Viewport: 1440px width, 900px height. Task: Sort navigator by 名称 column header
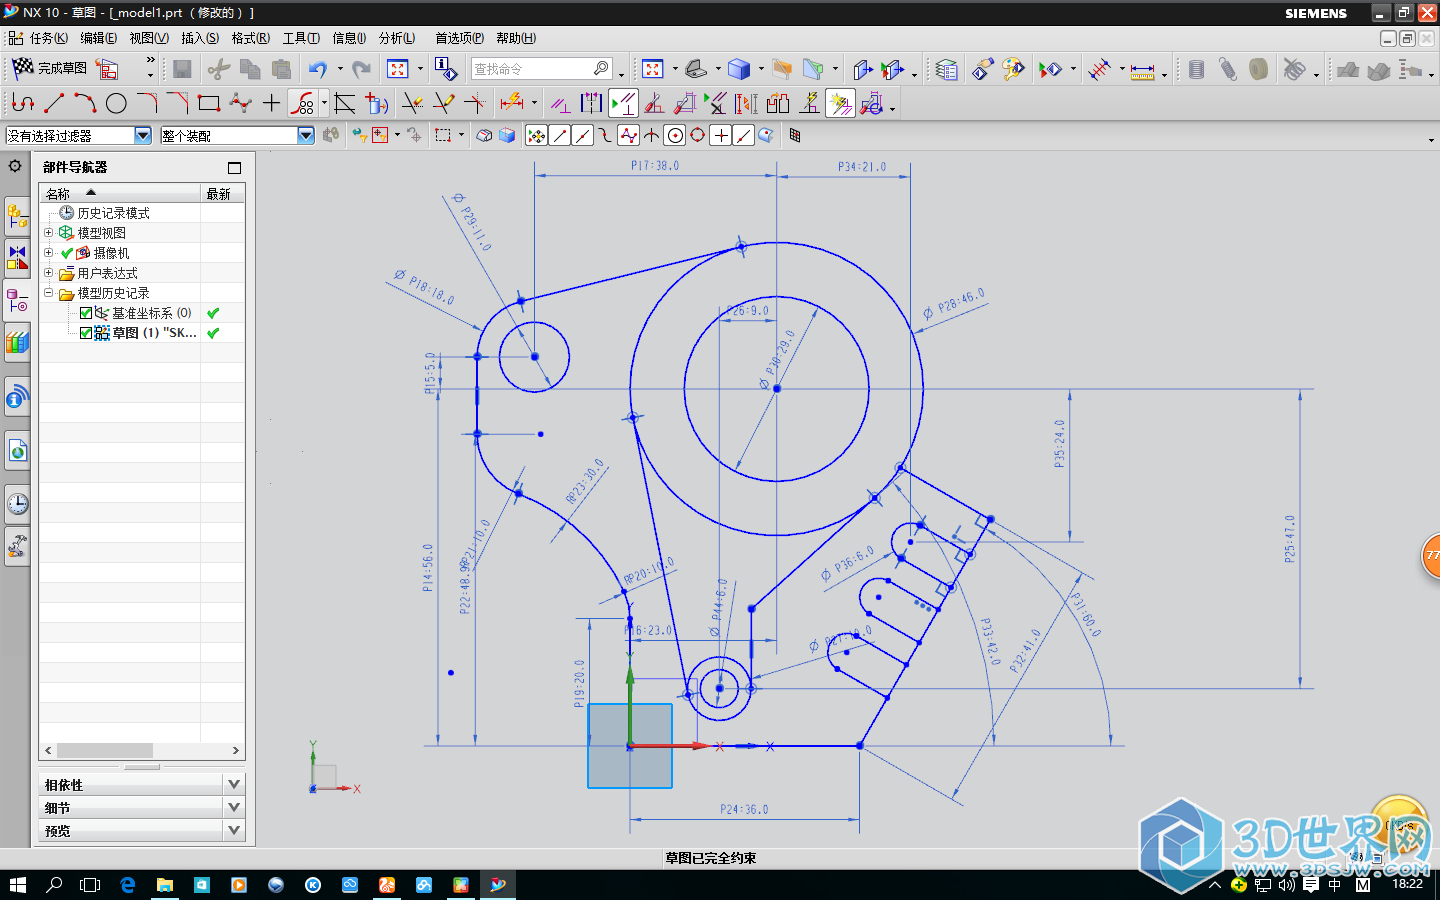(120, 194)
